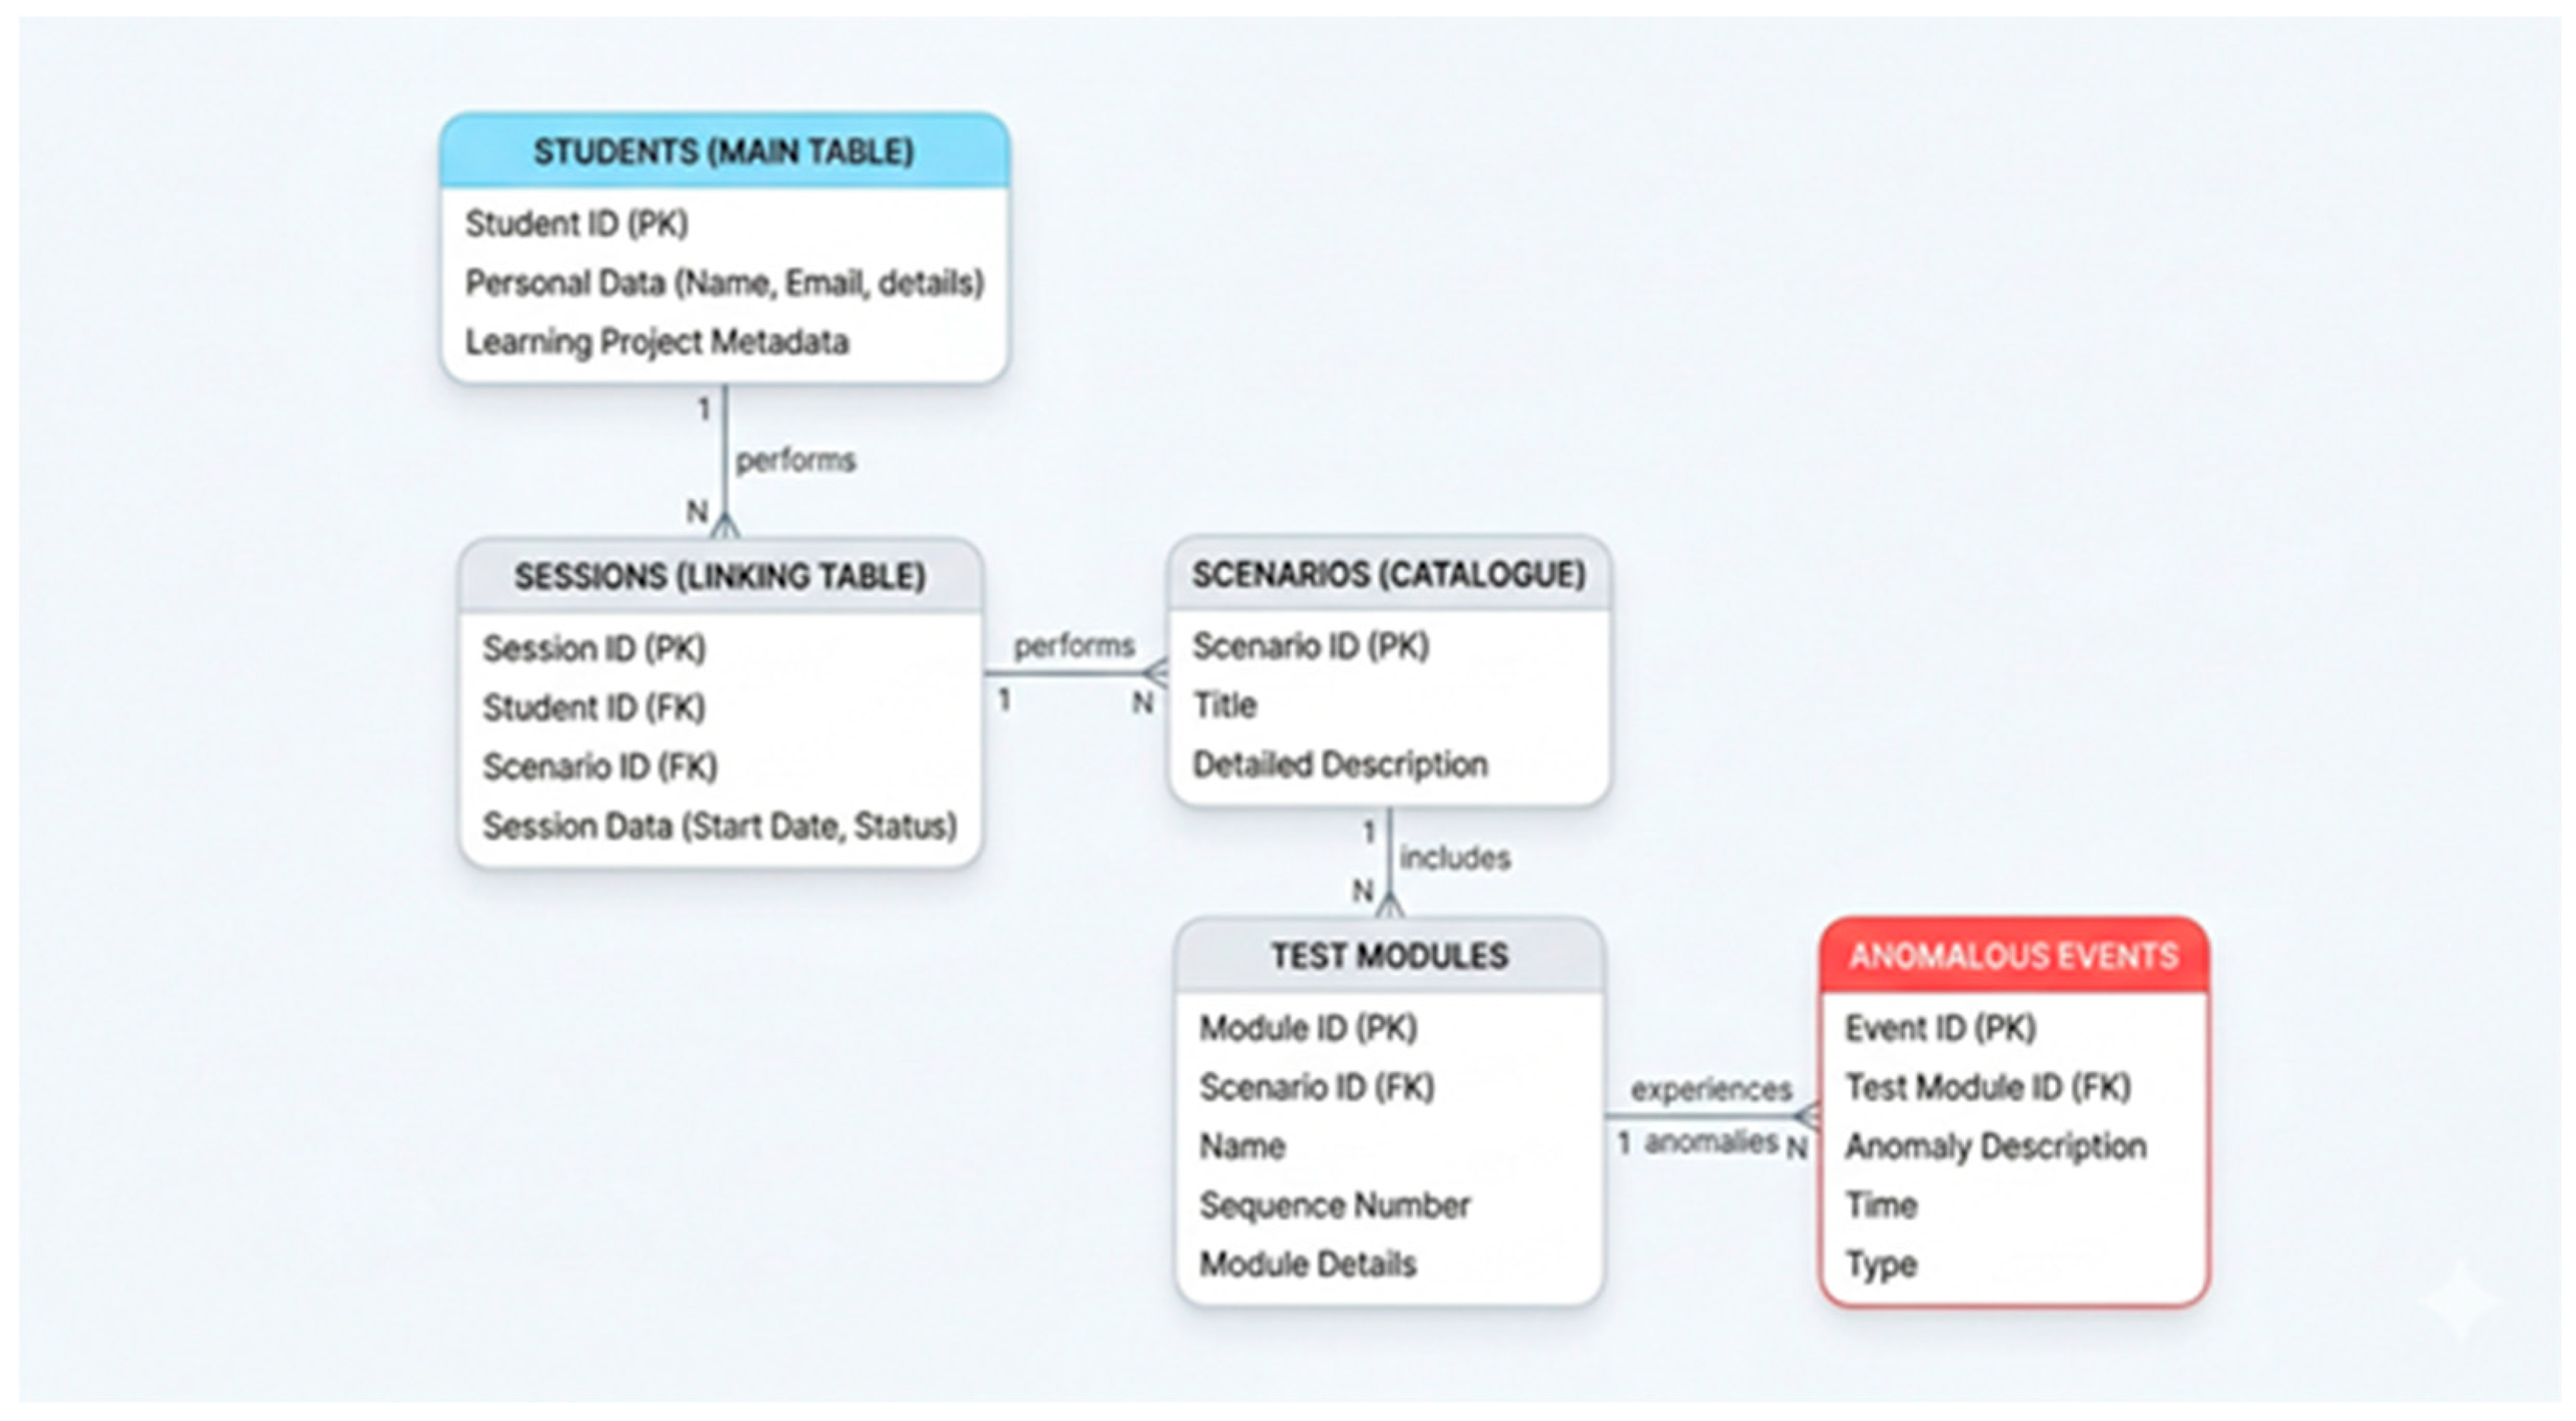Click Session Data (Start Date, Status) row
This screenshot has height=1421, width=2576.
point(719,826)
